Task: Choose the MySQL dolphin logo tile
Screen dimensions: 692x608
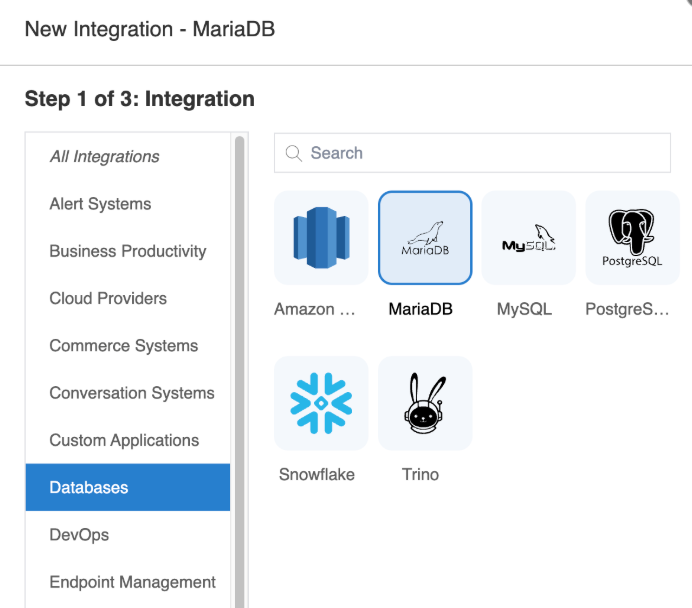Action: tap(529, 238)
